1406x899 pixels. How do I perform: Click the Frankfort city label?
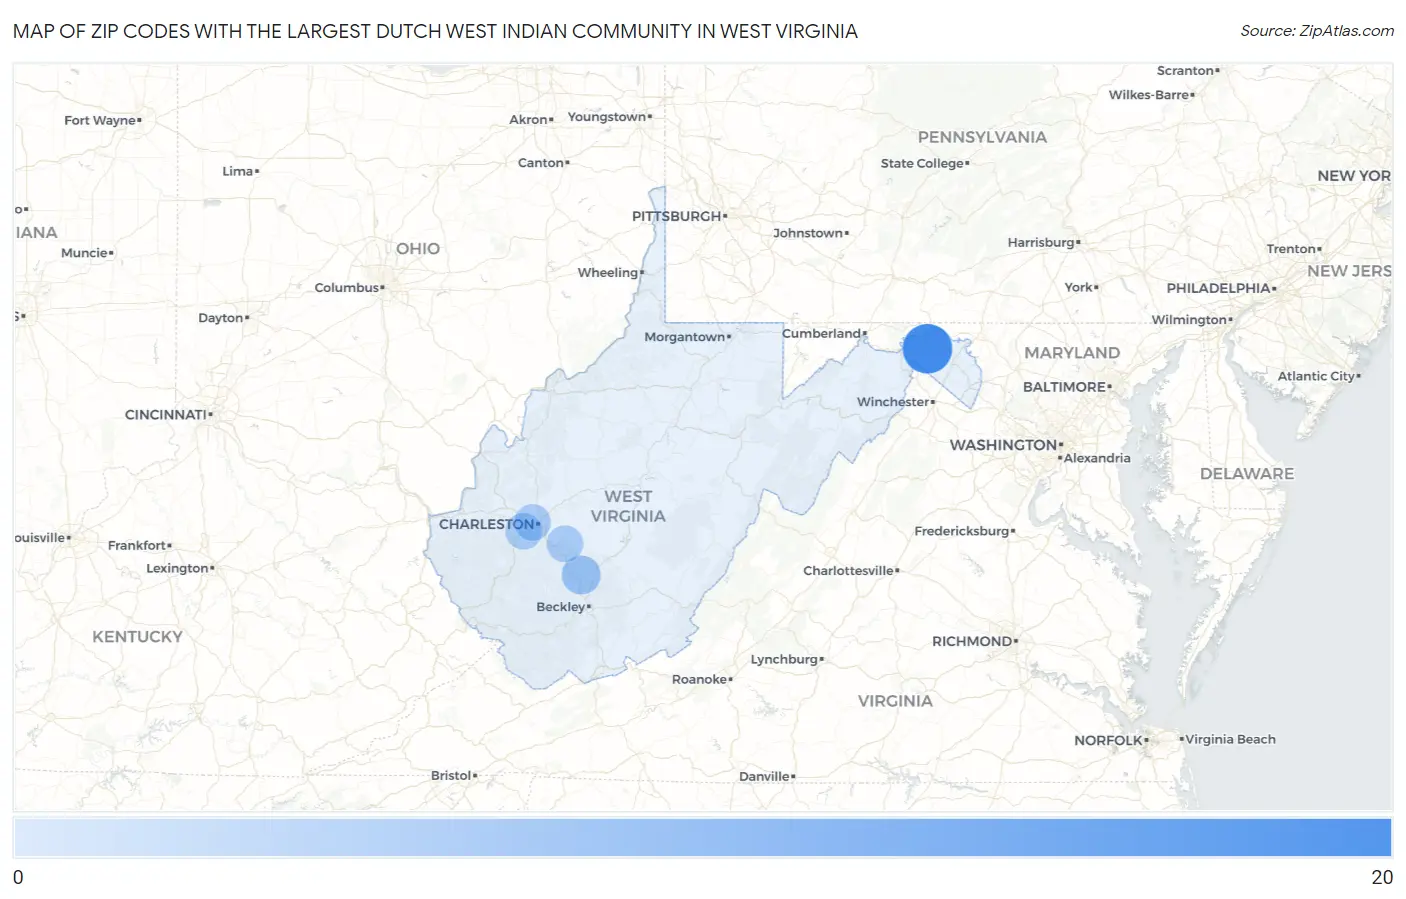click(137, 545)
